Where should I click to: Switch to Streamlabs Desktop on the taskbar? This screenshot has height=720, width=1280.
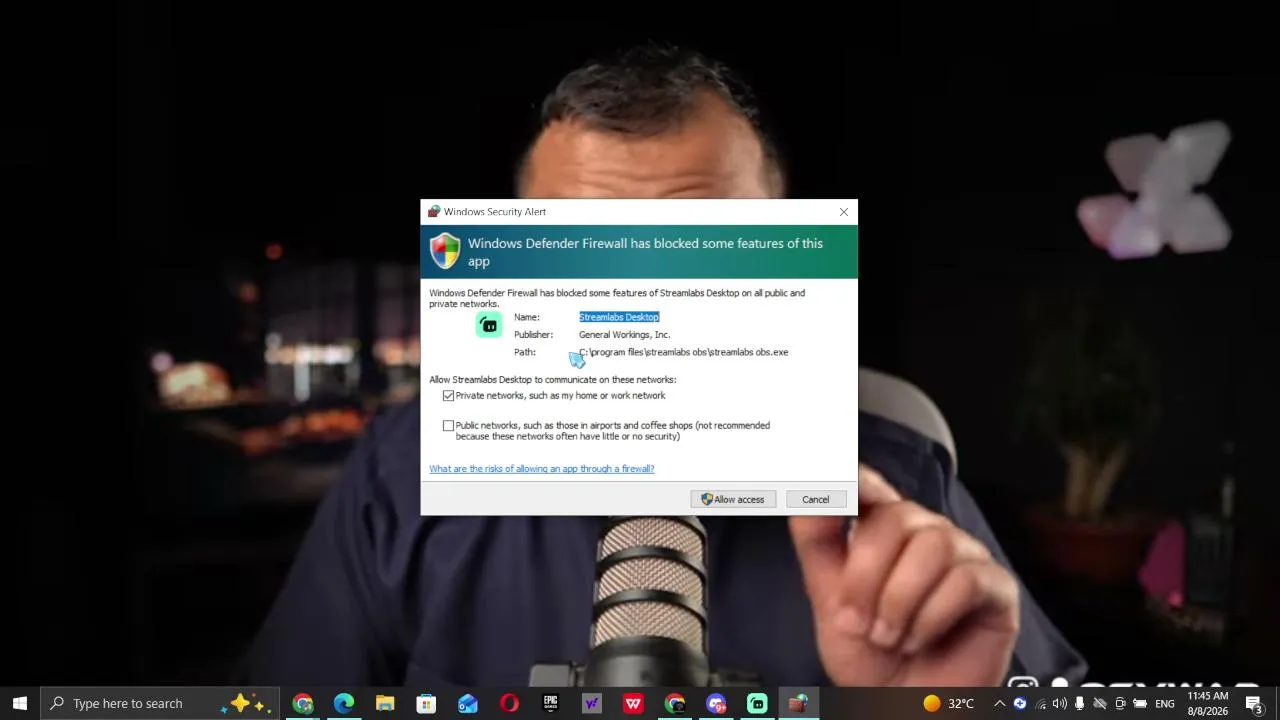(757, 703)
